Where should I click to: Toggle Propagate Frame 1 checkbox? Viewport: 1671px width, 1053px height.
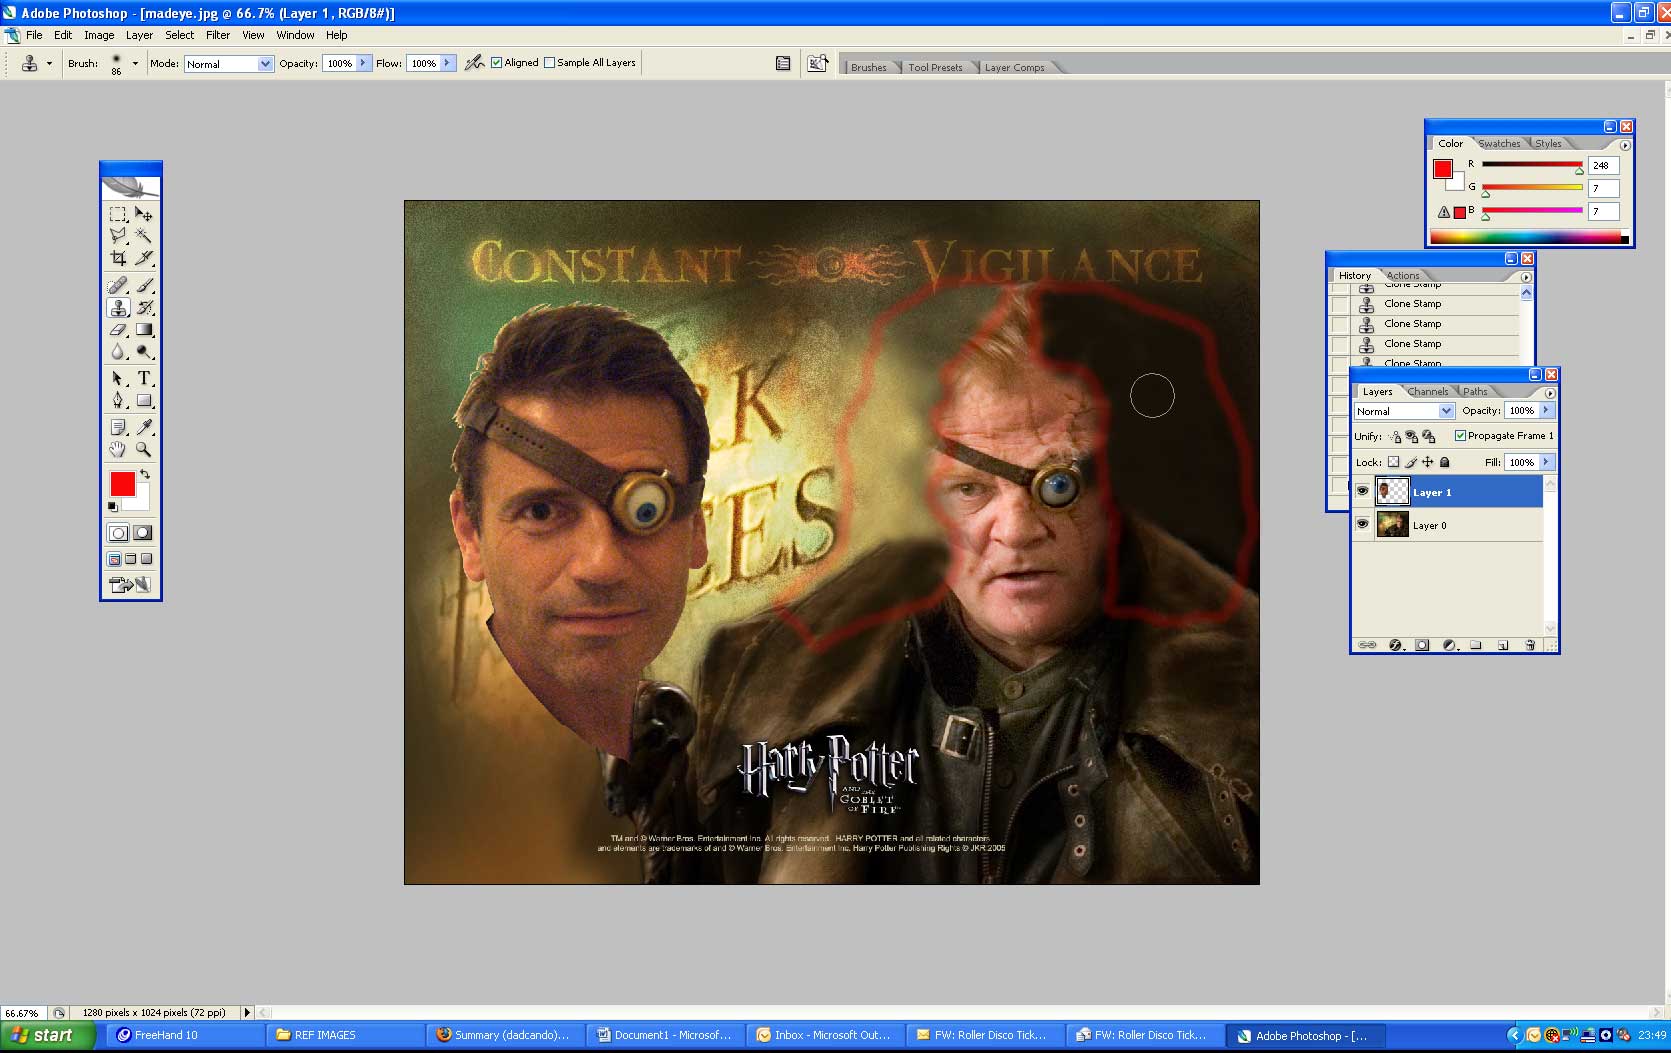[1460, 435]
